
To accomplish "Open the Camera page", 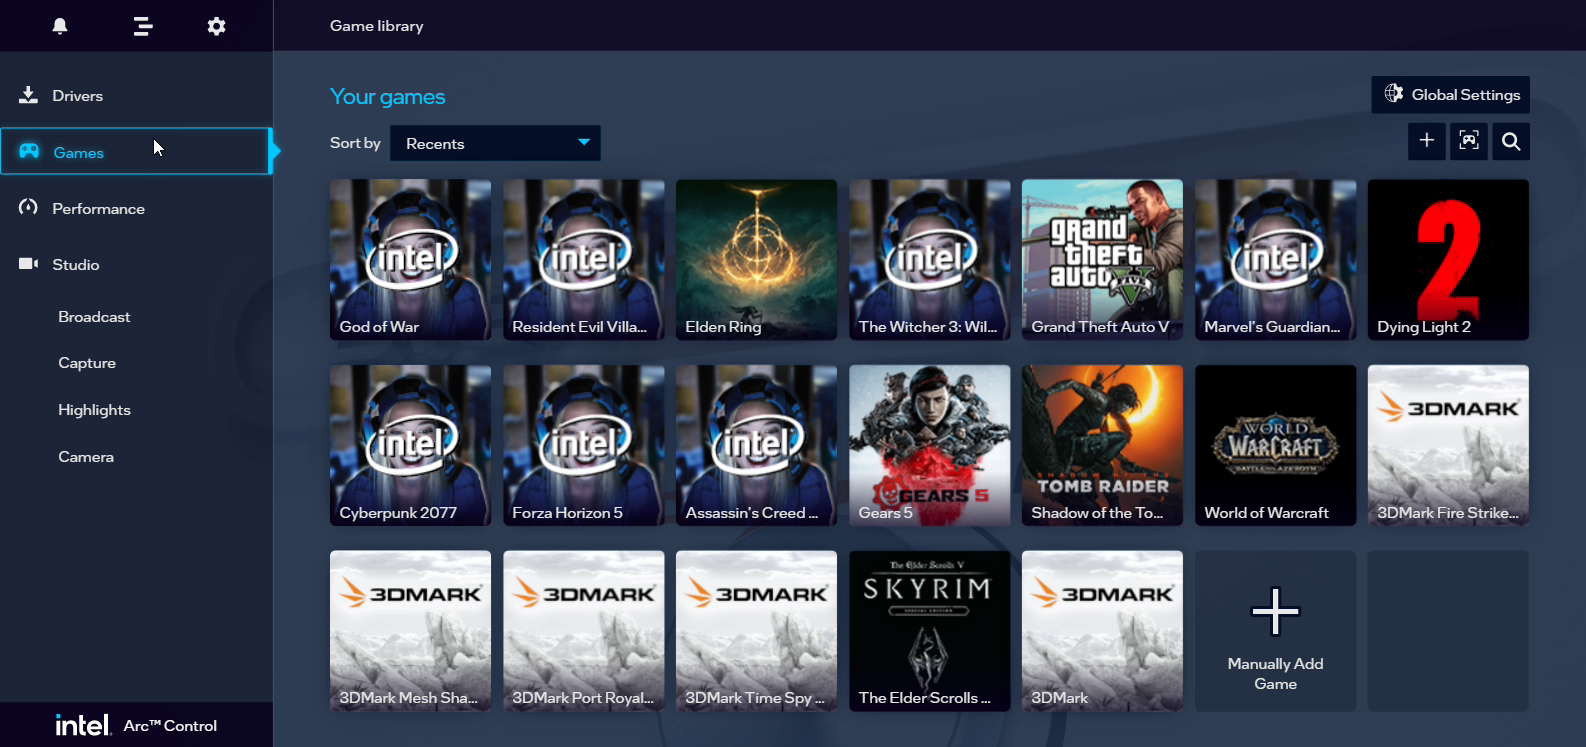I will (86, 457).
